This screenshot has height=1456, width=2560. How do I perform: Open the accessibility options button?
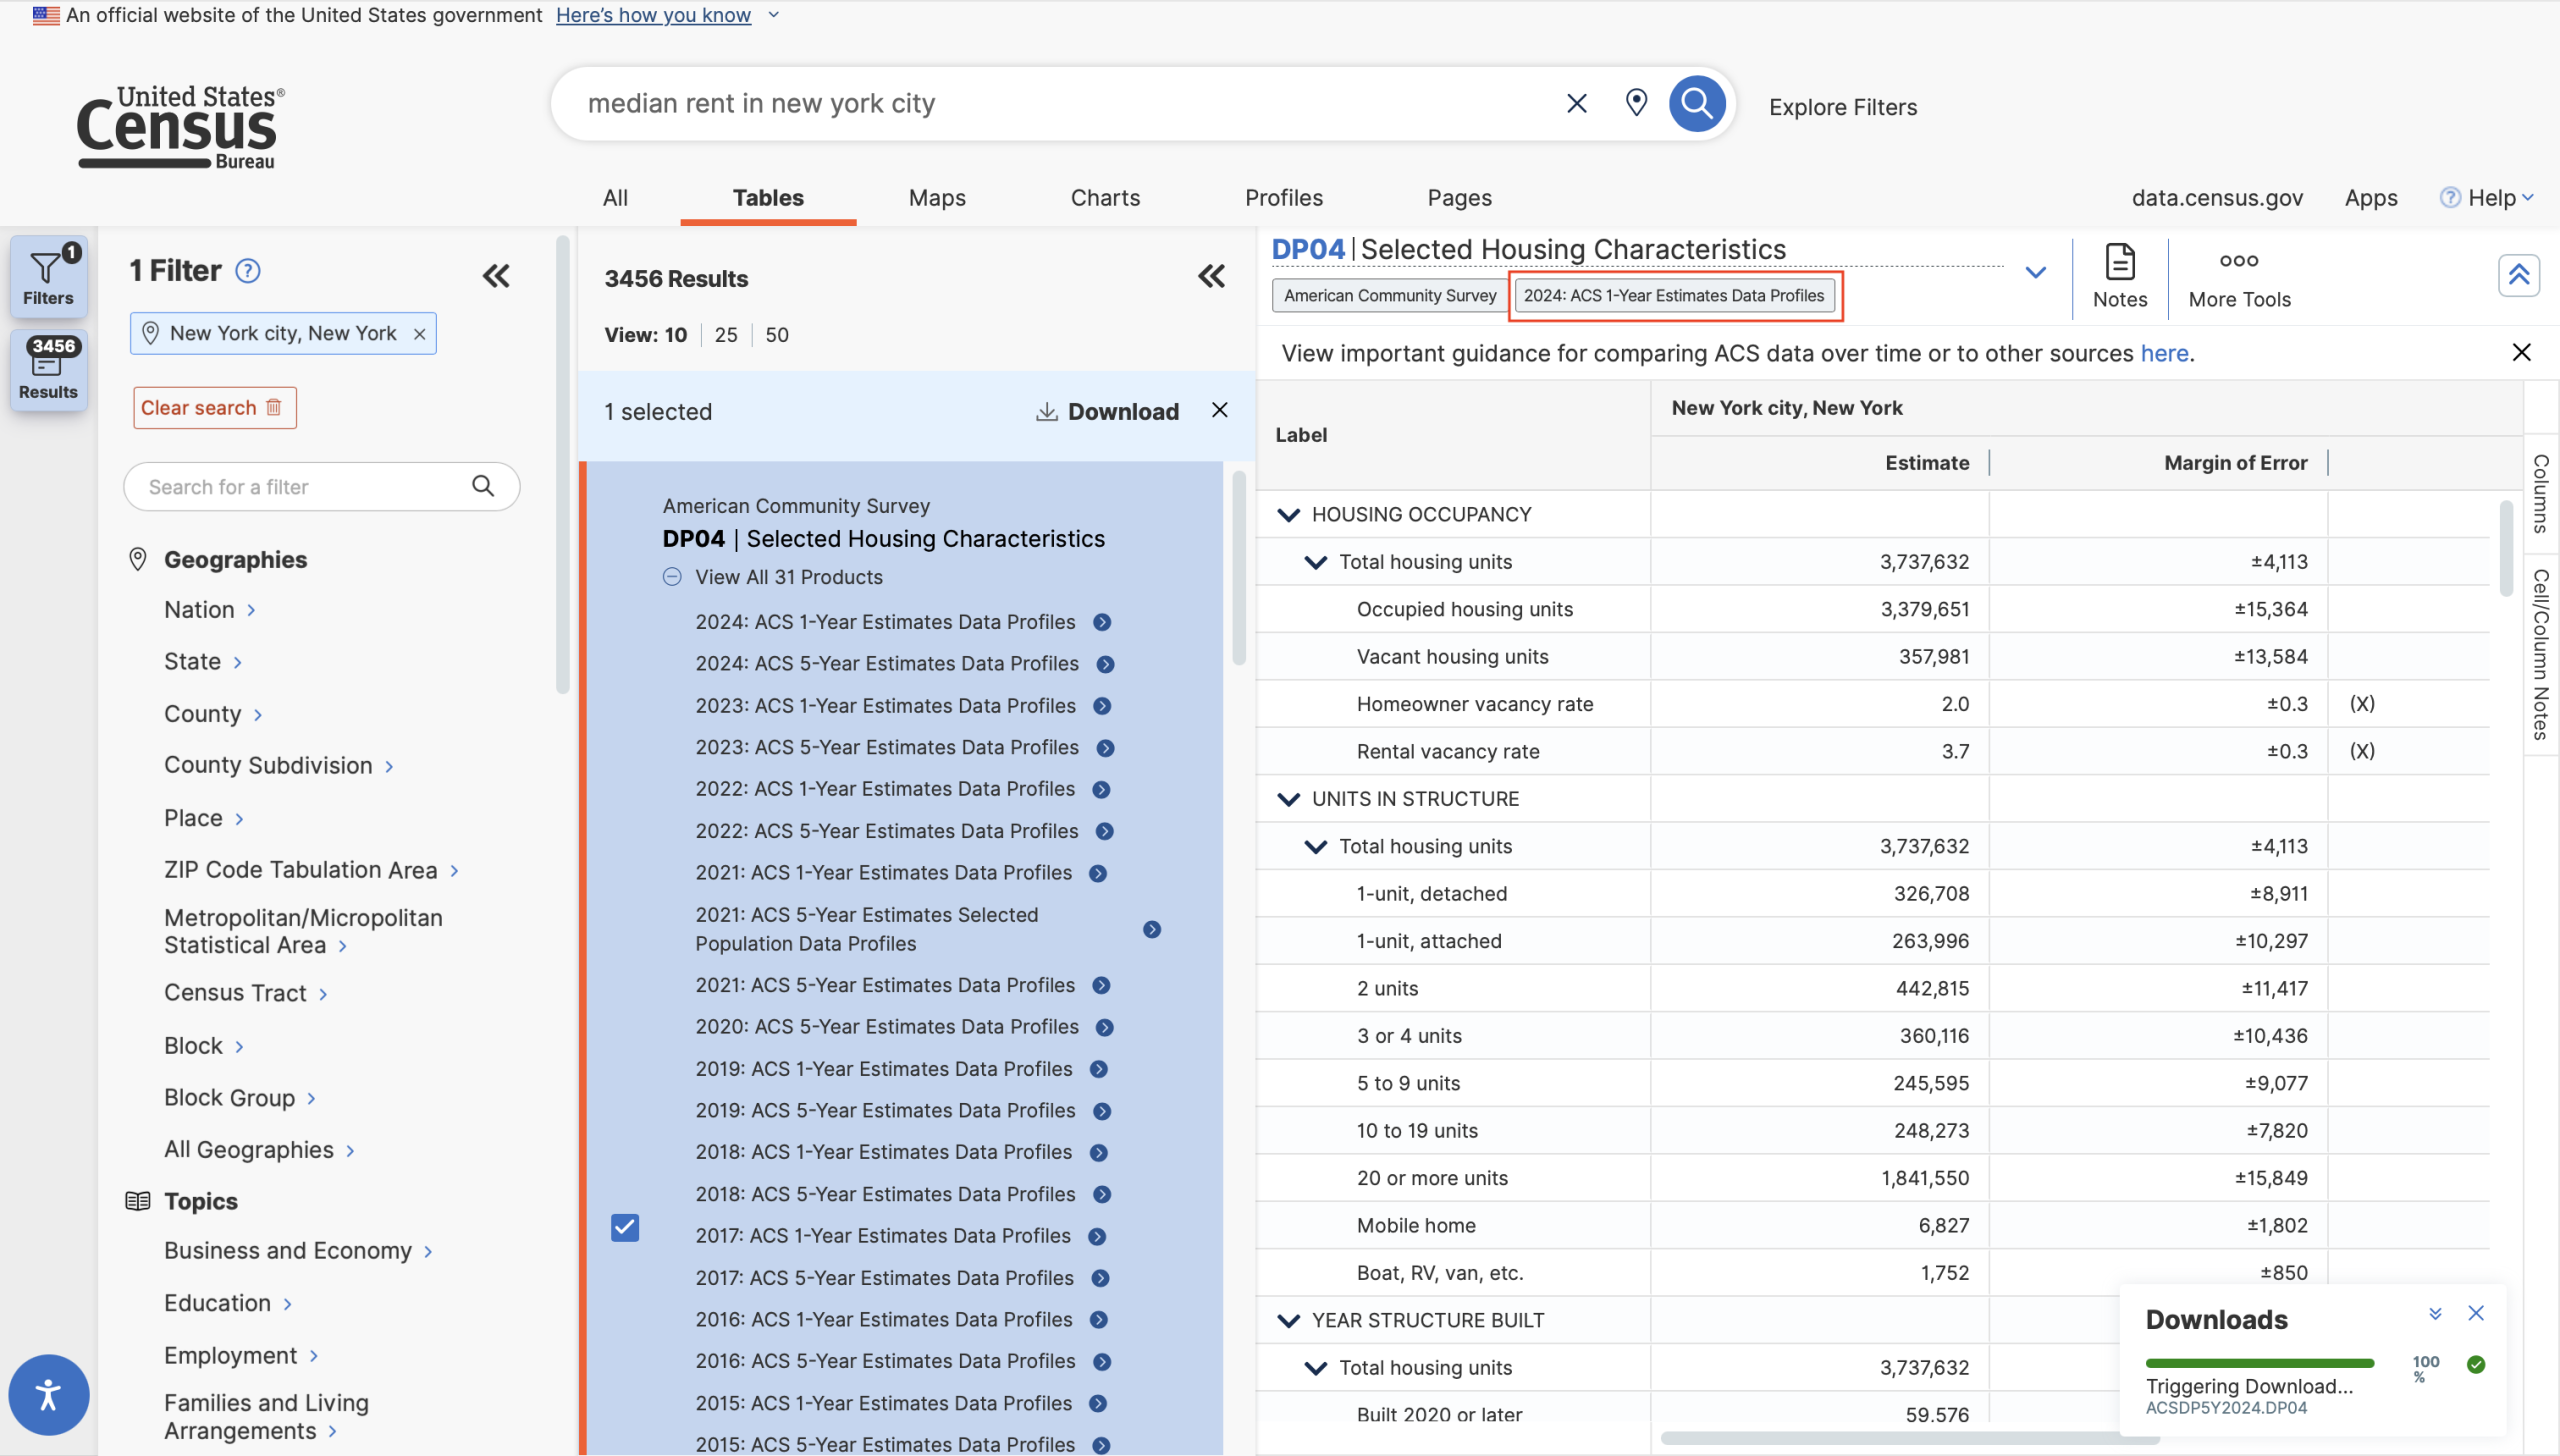(48, 1394)
